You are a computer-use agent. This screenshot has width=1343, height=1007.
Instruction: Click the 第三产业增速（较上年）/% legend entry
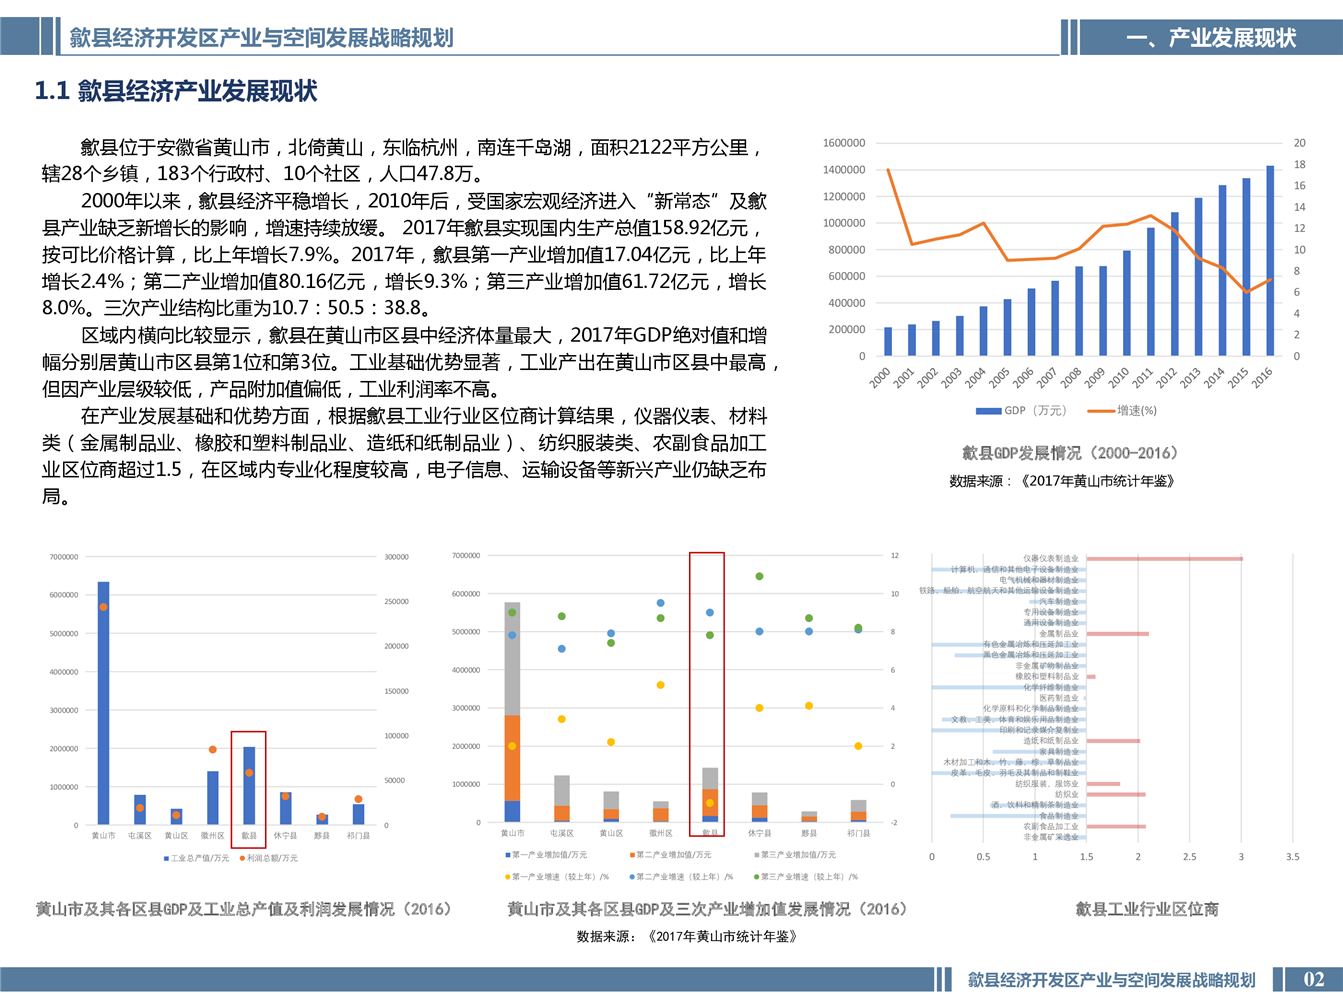click(805, 877)
